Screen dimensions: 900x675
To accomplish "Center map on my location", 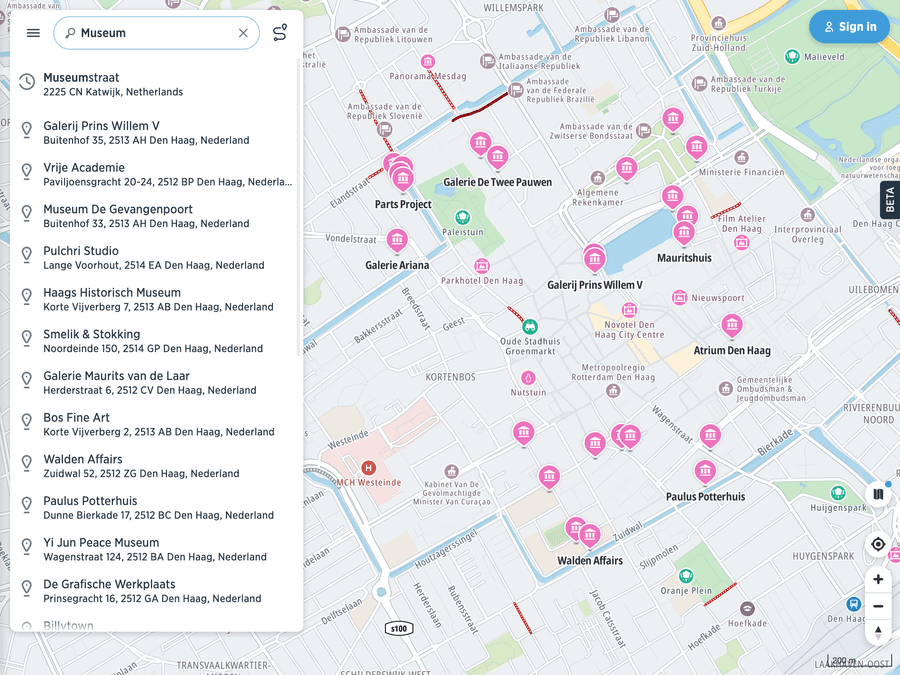I will click(x=878, y=544).
